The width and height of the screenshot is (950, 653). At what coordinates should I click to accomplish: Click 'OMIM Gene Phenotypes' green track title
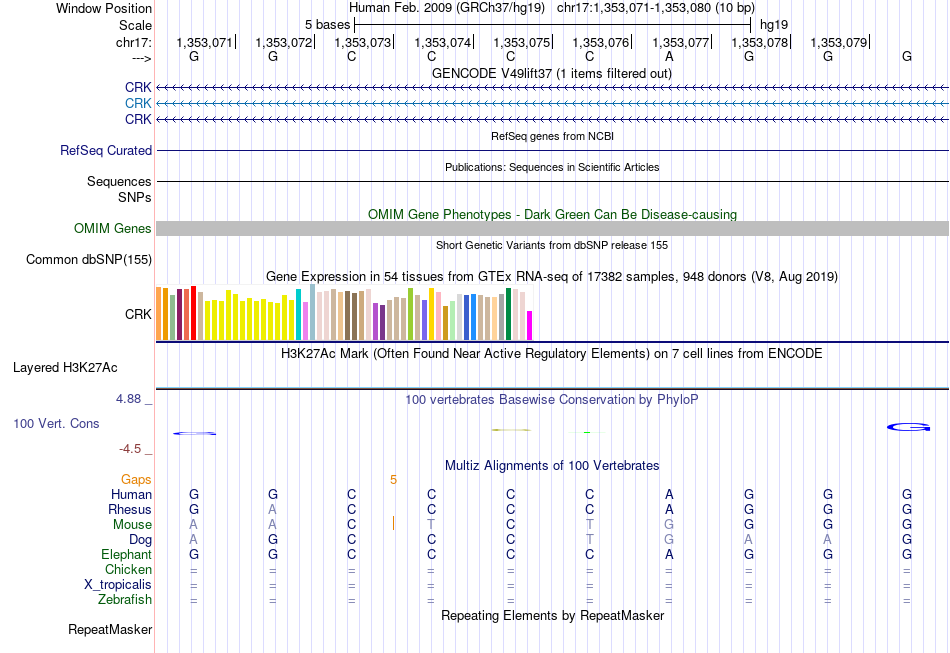click(553, 214)
